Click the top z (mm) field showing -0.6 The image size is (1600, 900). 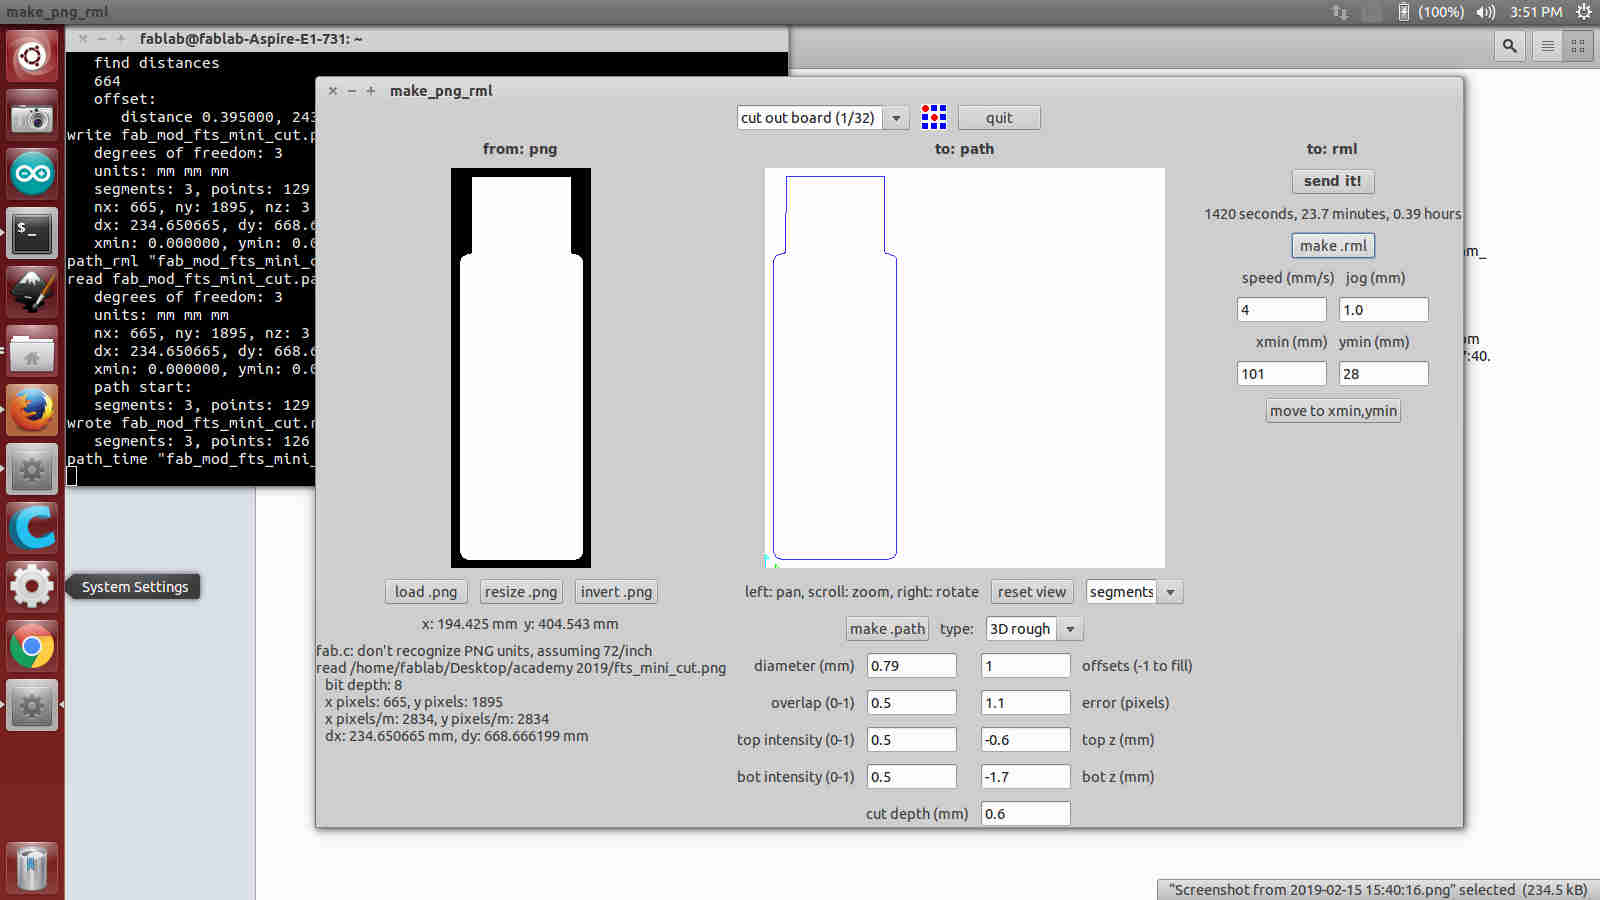coord(1026,740)
